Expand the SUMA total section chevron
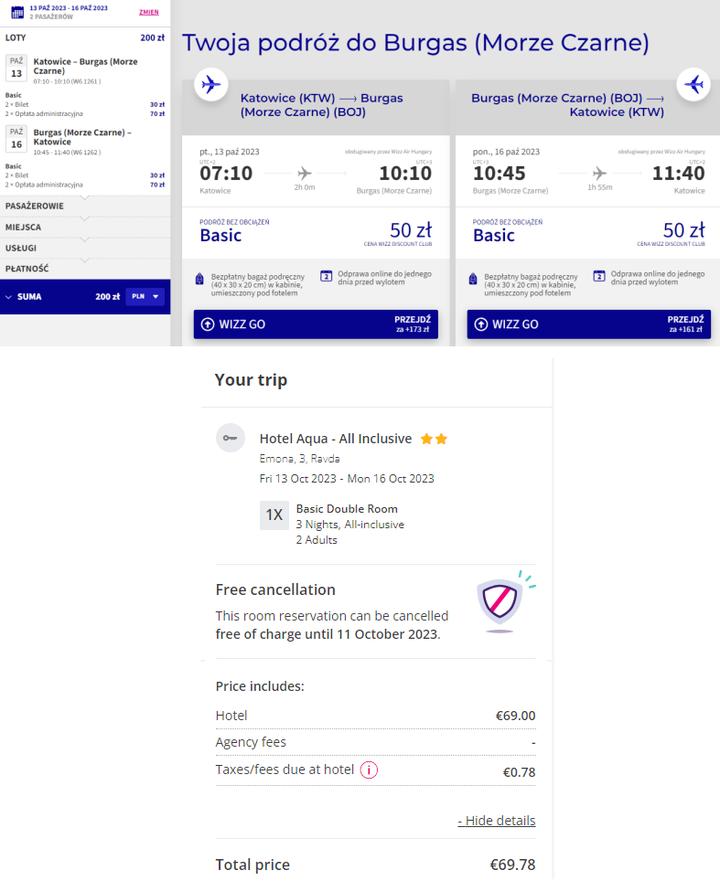The height and width of the screenshot is (881, 720). coord(10,297)
